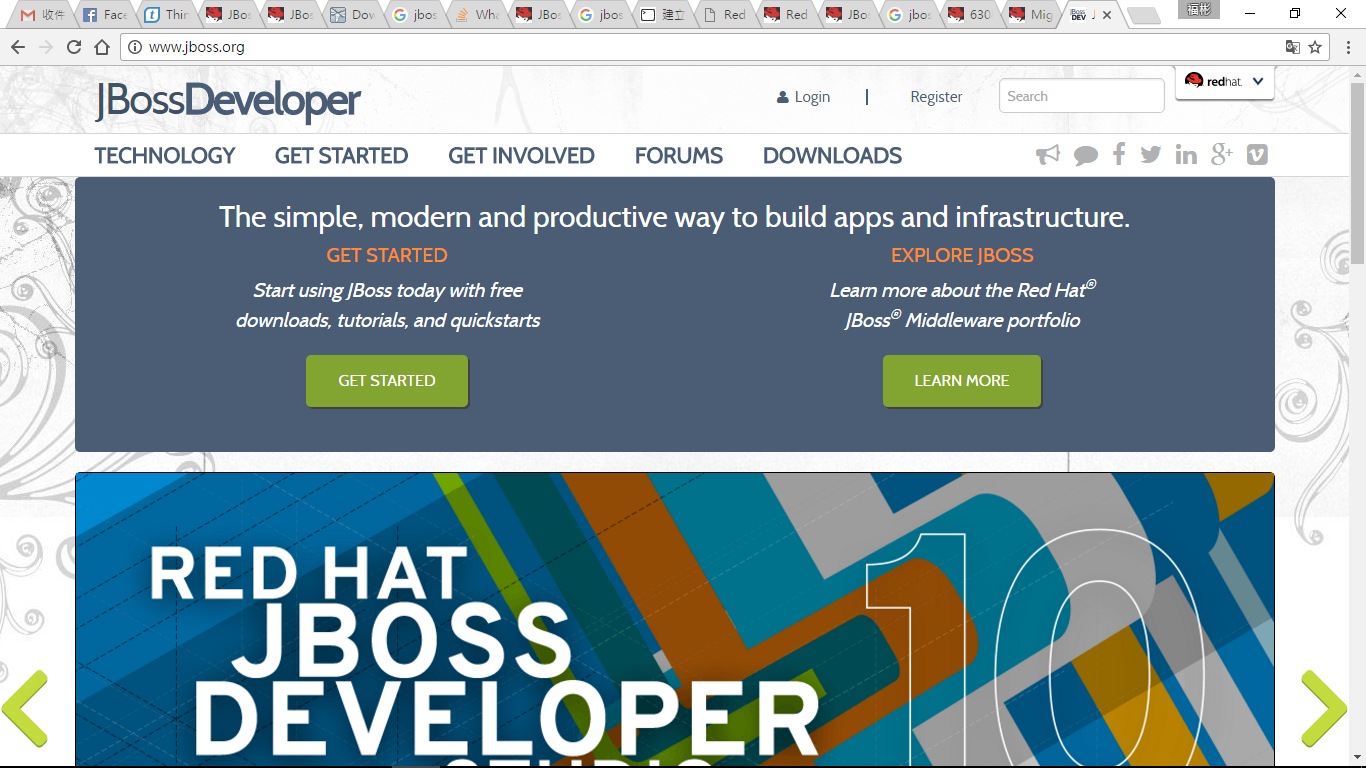1366x768 pixels.
Task: Click the orange GET STARTED heading
Action: (x=387, y=255)
